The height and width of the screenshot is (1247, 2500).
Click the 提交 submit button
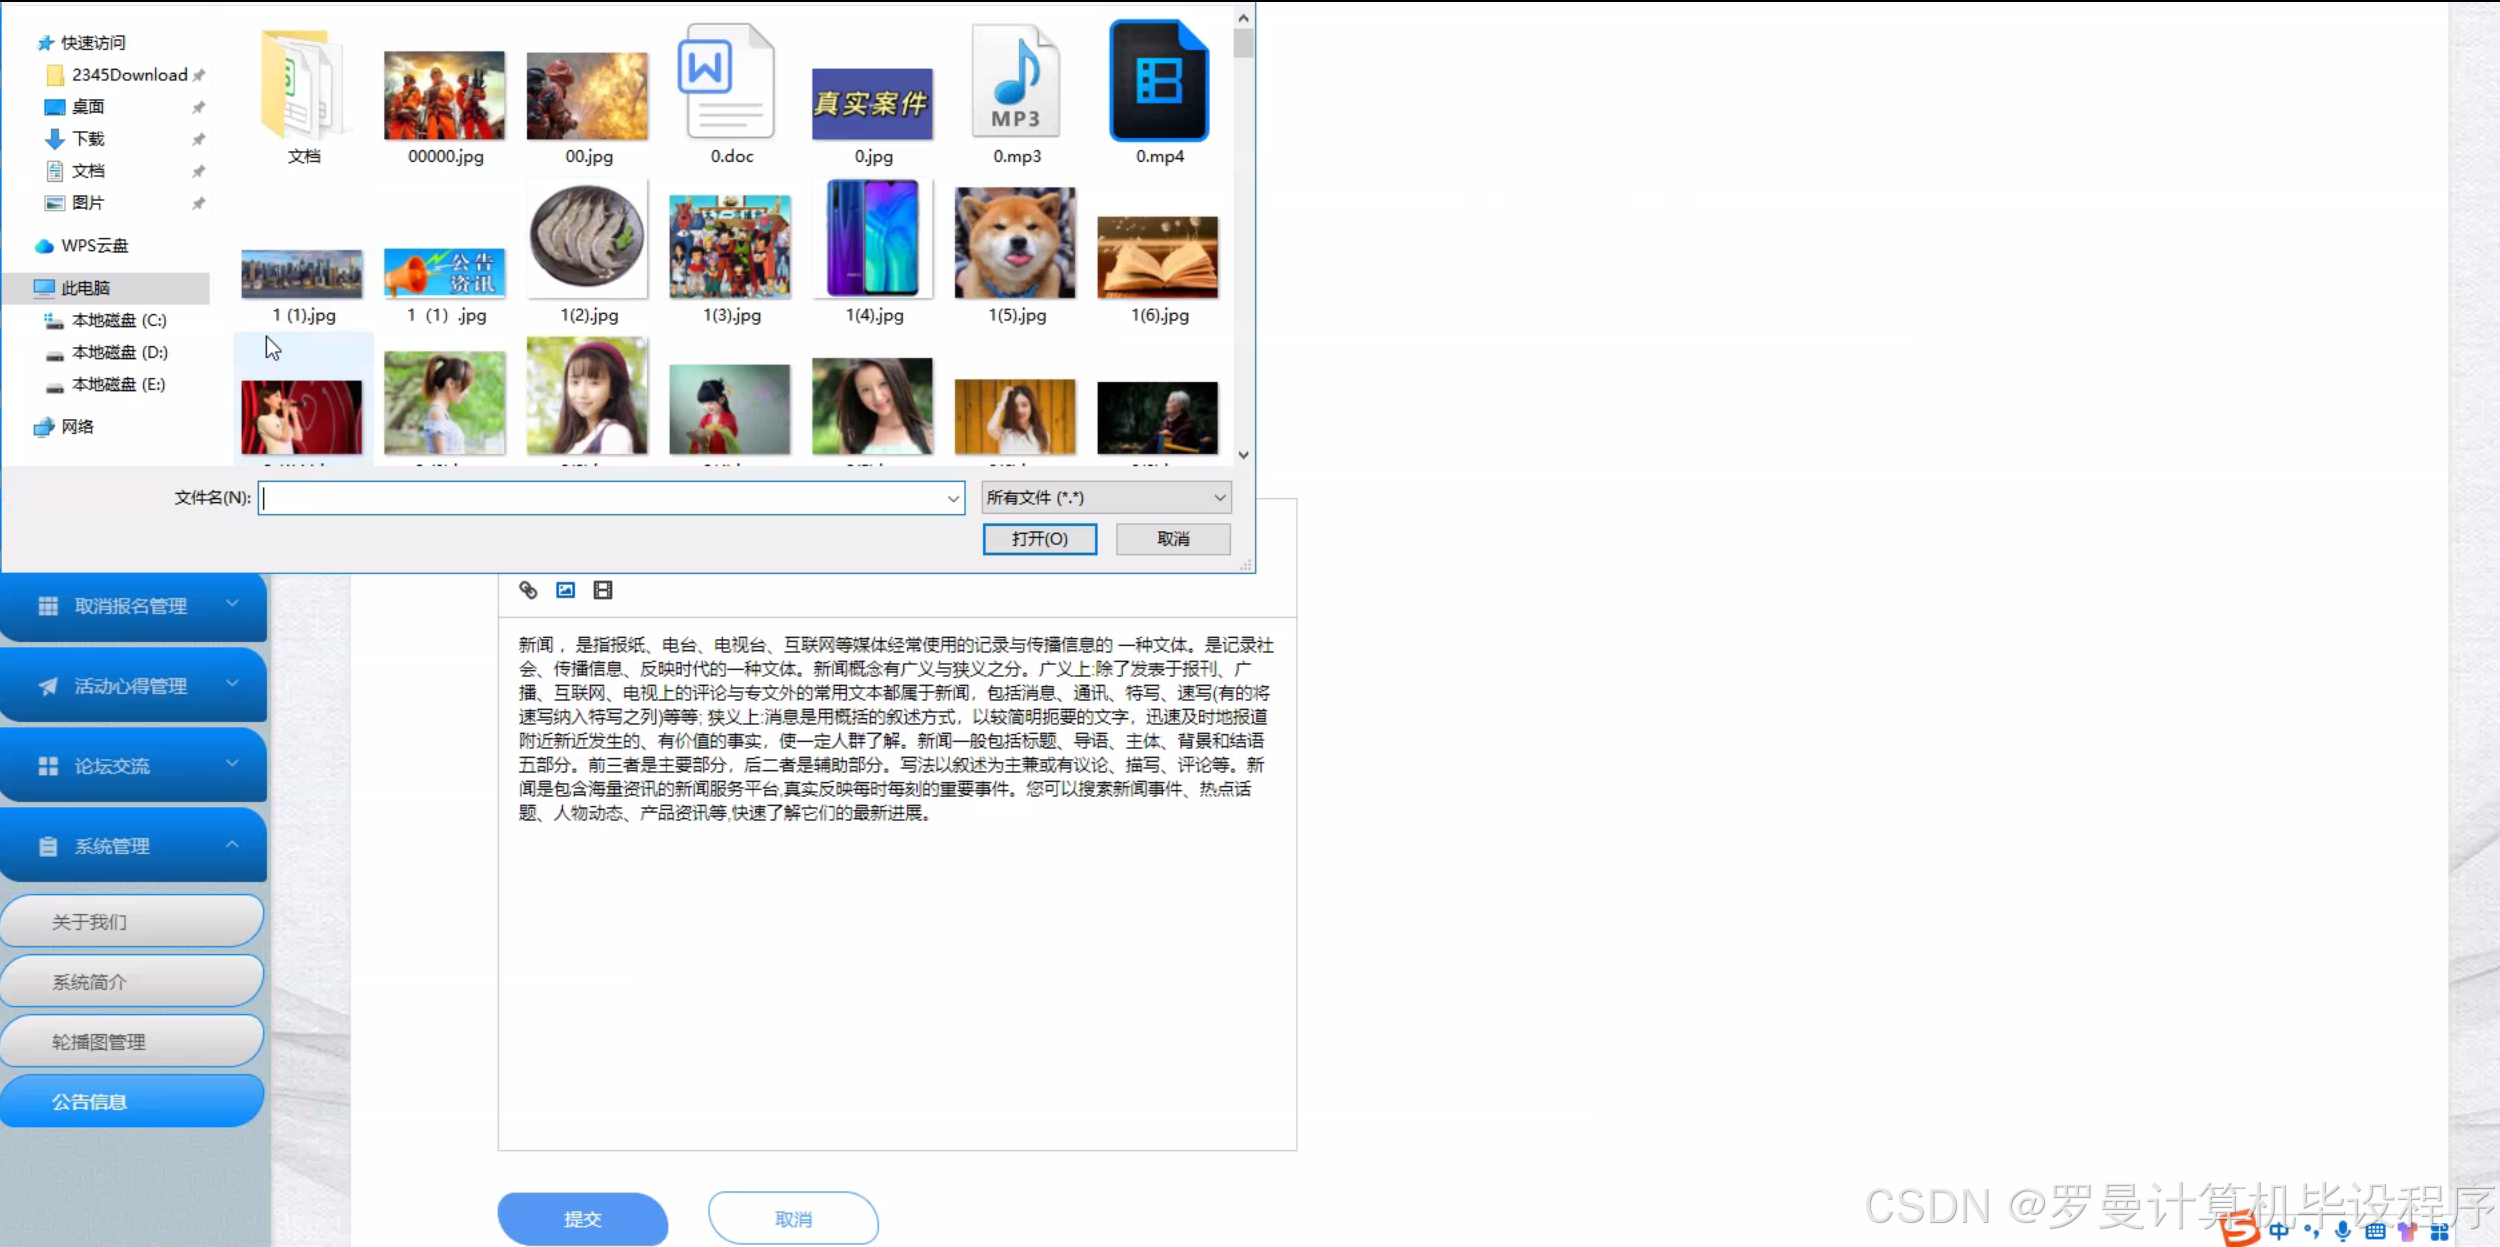pyautogui.click(x=582, y=1219)
